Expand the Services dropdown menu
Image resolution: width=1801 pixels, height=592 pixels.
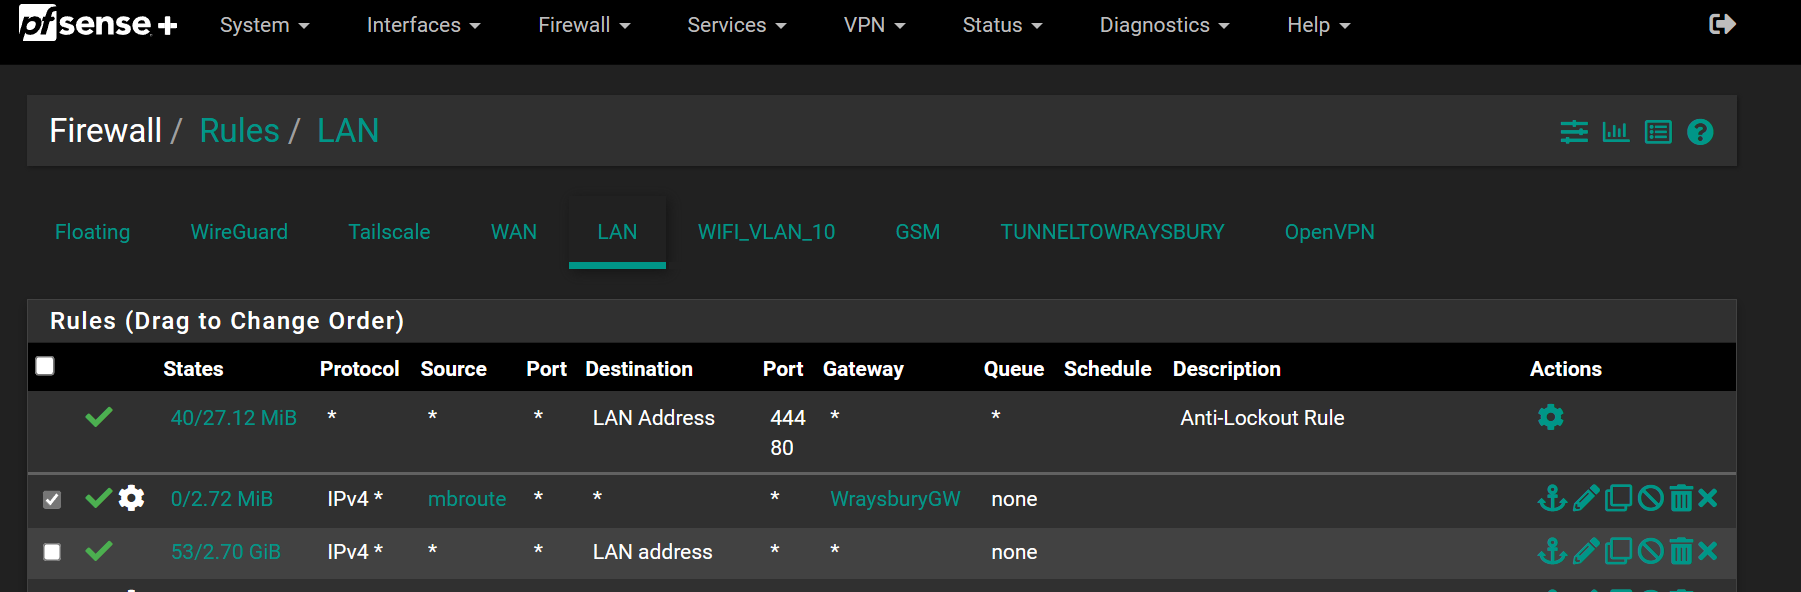click(x=736, y=25)
